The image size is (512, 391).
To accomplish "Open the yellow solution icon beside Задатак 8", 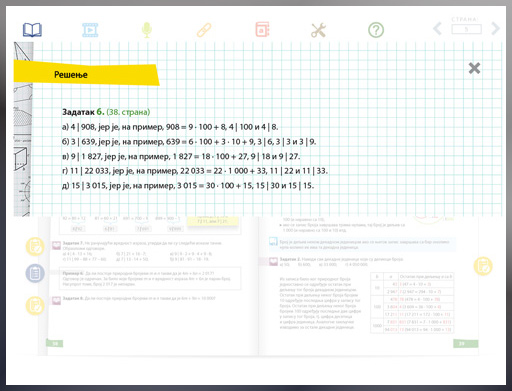I will [x=35, y=306].
